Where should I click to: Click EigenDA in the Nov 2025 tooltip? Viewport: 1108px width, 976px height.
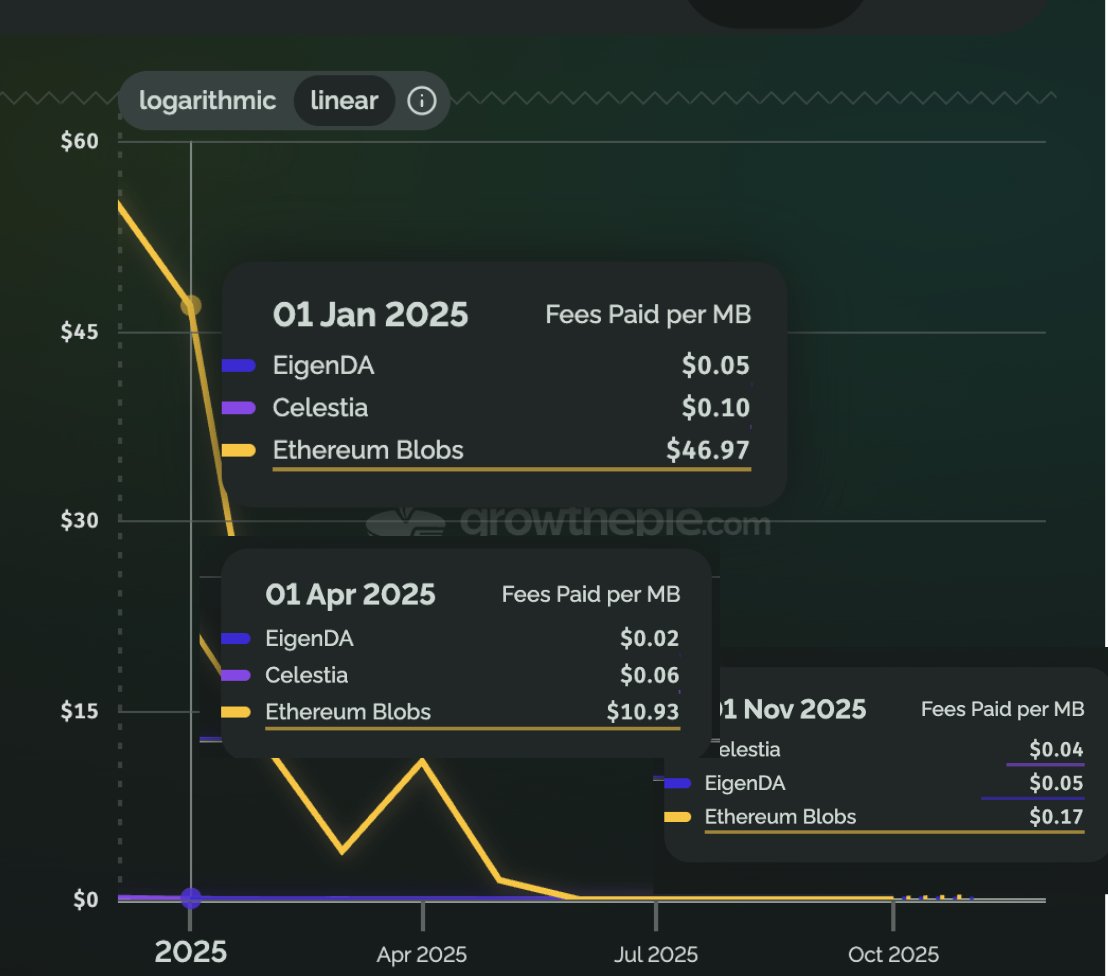click(x=745, y=783)
